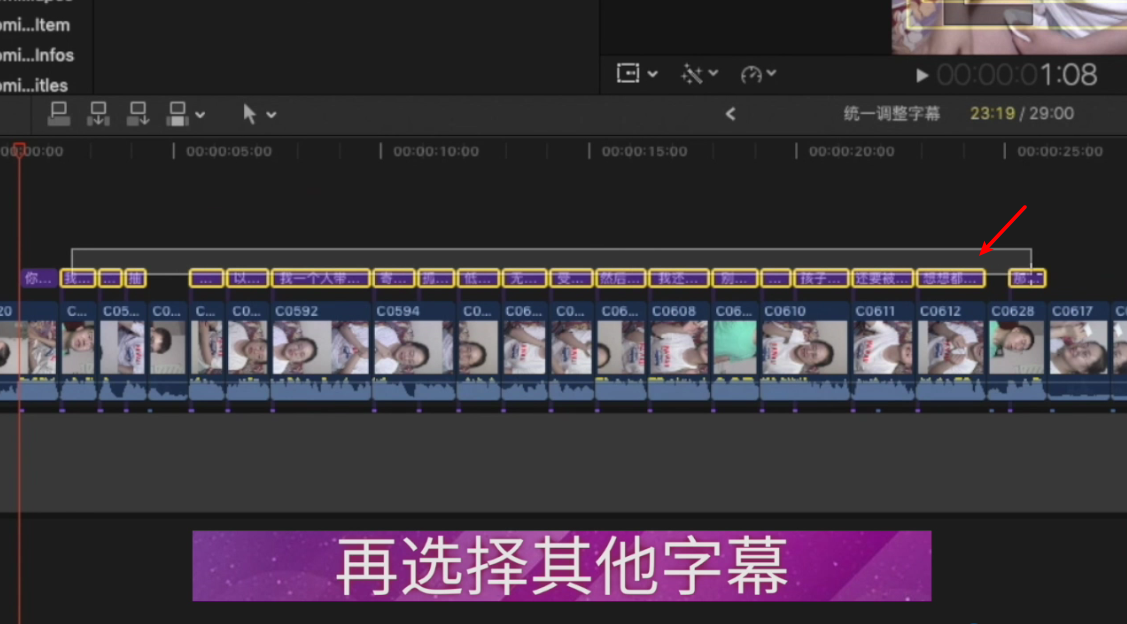The width and height of the screenshot is (1127, 624).
Task: Select the title clip 无…
Action: point(524,278)
